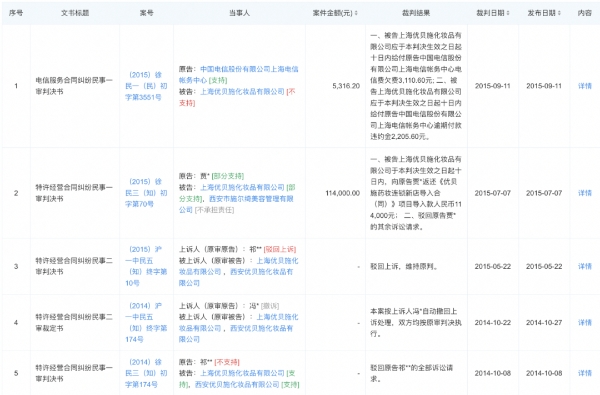Screen dimensions: 600x395
Task: Select title 电信服务合同纠纷民事一审判决书
Action: [74, 86]
